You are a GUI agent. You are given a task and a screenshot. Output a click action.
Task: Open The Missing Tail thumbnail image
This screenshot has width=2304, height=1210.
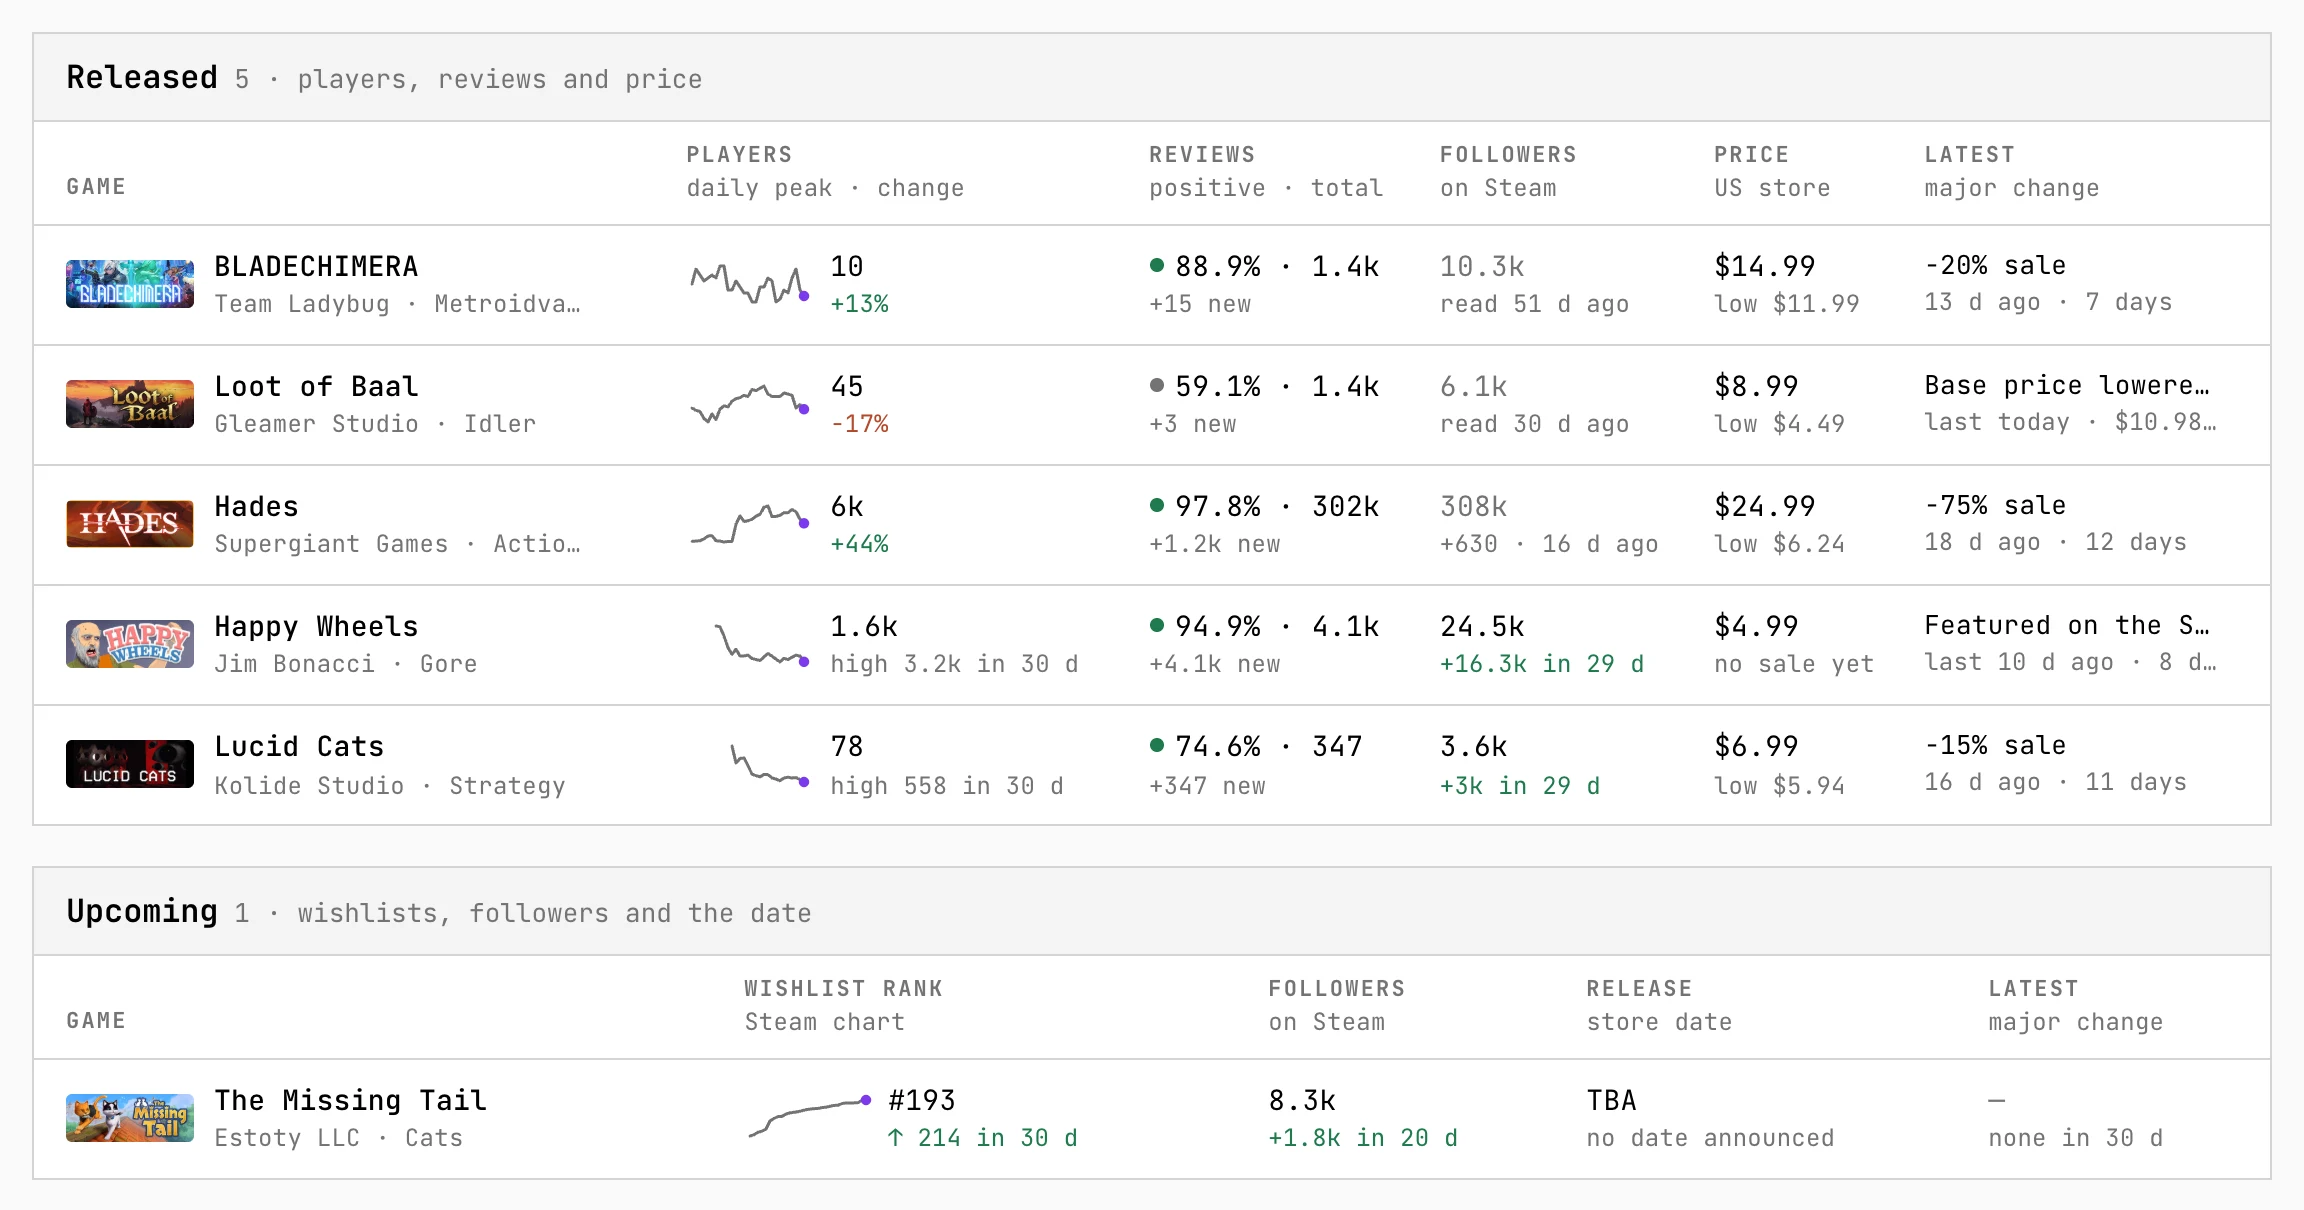pos(130,1118)
